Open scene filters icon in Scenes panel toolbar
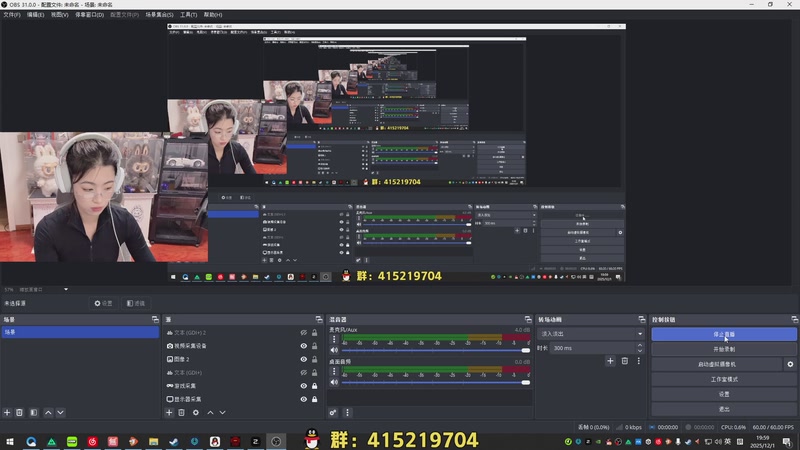The width and height of the screenshot is (800, 450). (34, 412)
